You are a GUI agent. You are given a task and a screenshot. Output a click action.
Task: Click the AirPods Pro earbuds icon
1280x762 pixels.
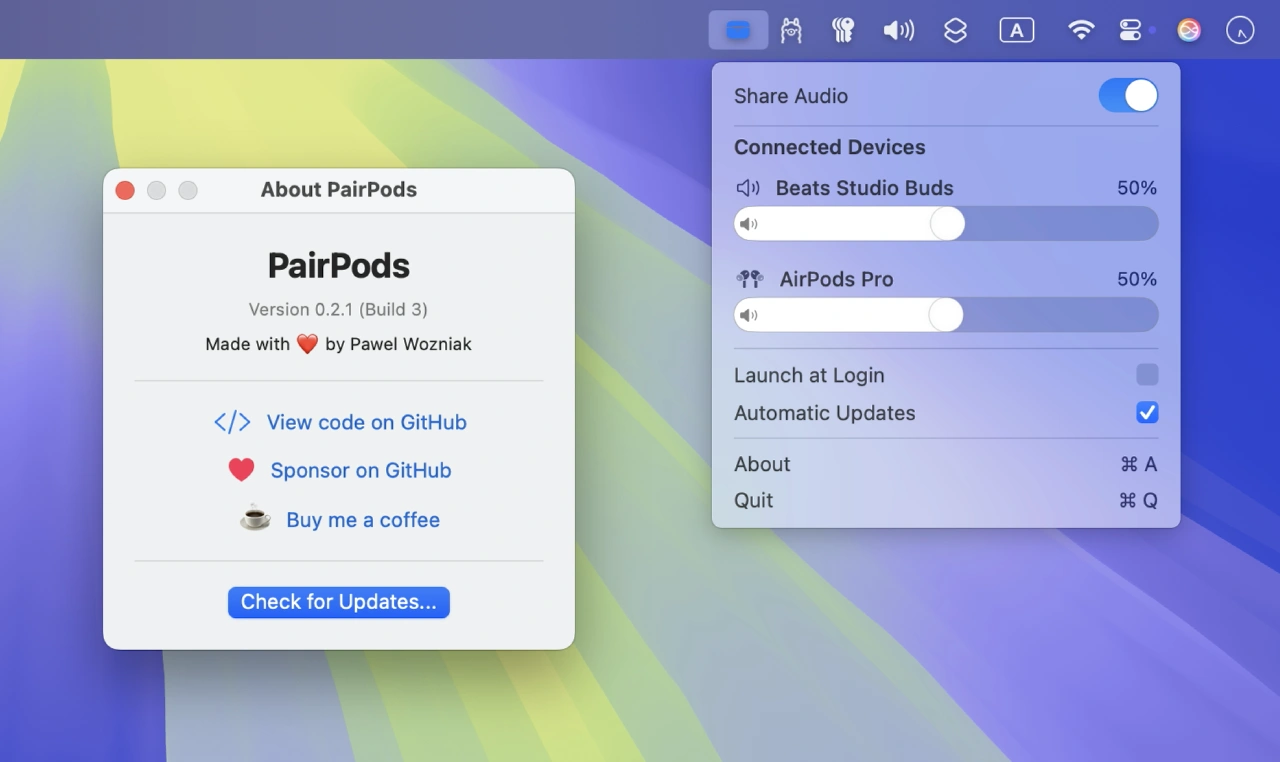[x=749, y=279]
